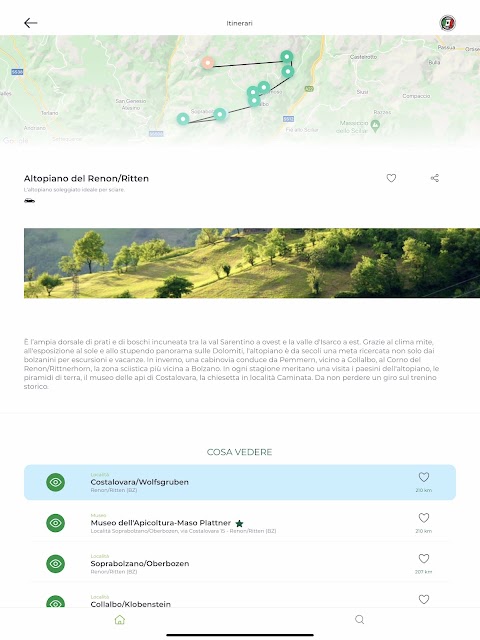Tap the car transport icon
The image size is (480, 640).
(x=29, y=200)
